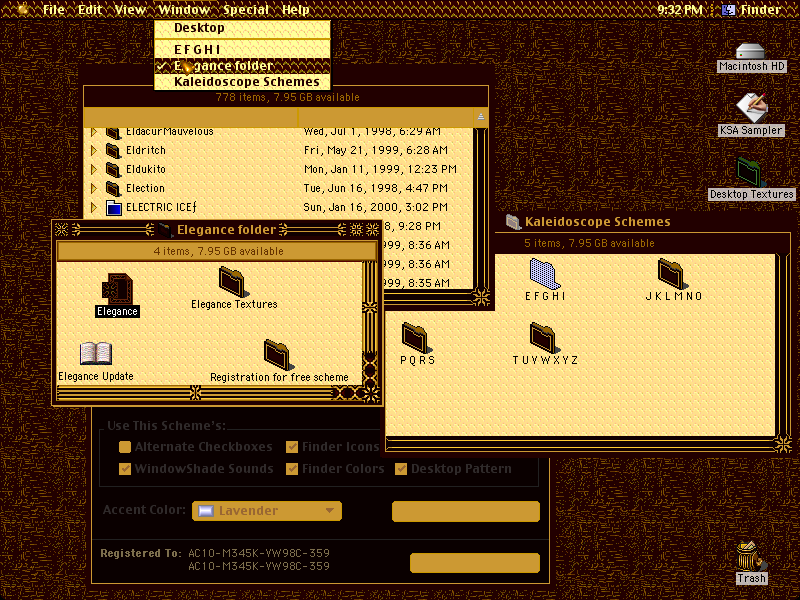The height and width of the screenshot is (600, 800).
Task: Select the Registration for free scheme folder
Action: (x=278, y=355)
